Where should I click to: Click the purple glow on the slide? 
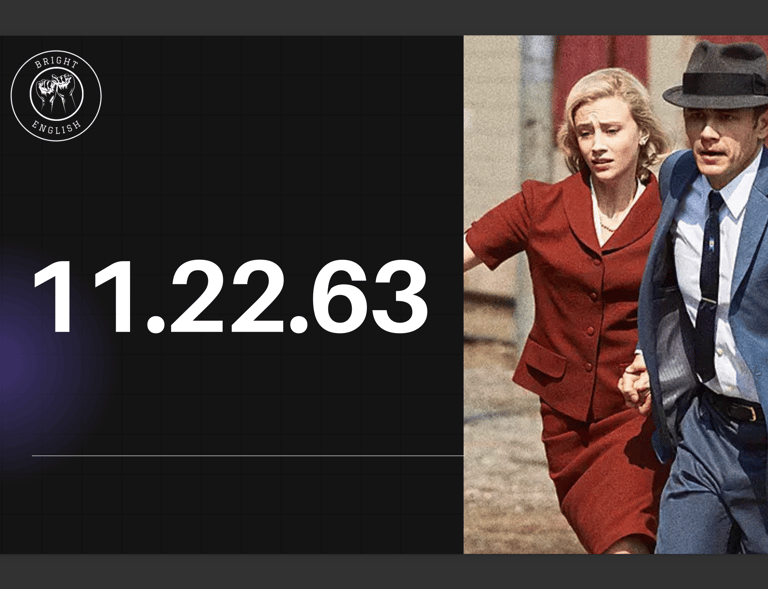29,362
